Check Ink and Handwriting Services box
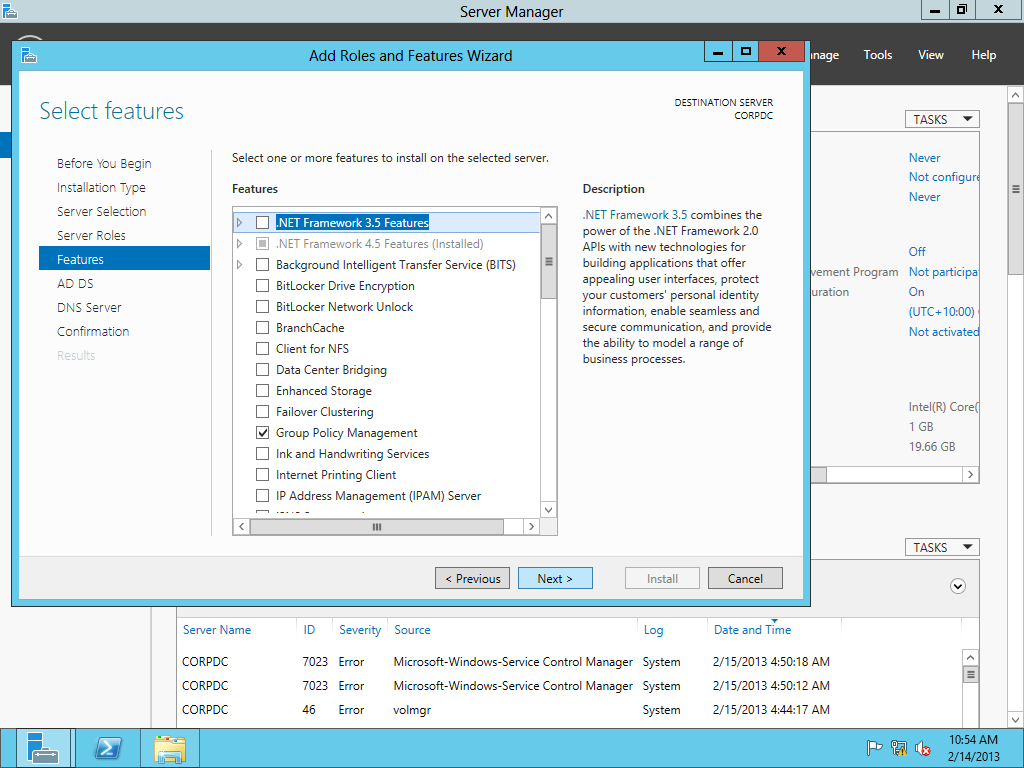This screenshot has width=1024, height=768. pos(263,453)
